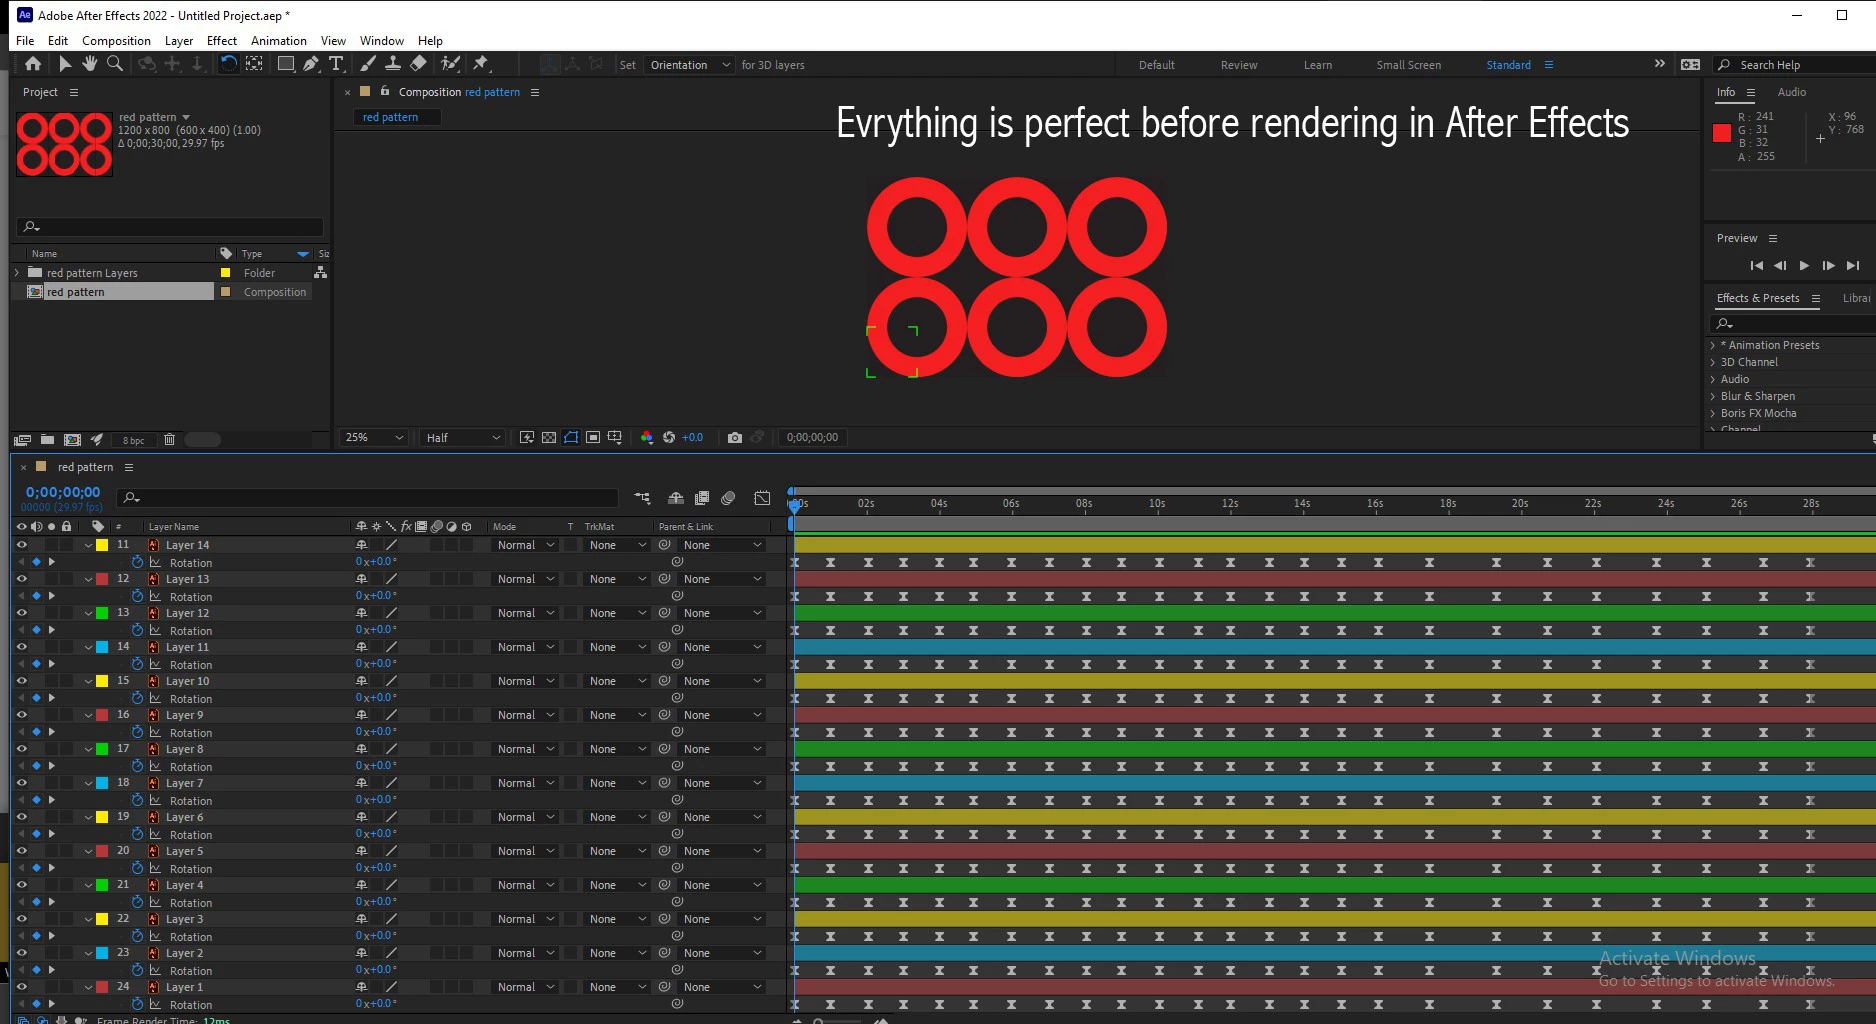Open the Animation menu
The width and height of the screenshot is (1876, 1024).
coord(279,41)
